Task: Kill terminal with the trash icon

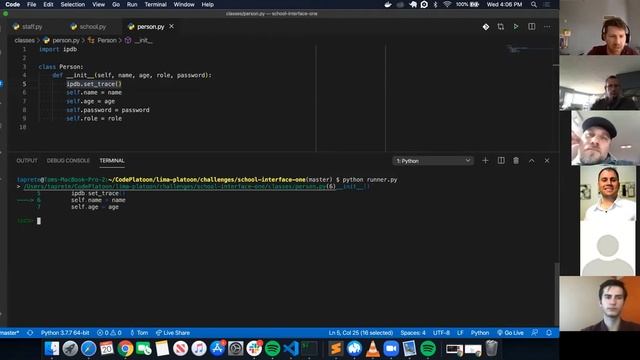Action: pos(516,160)
